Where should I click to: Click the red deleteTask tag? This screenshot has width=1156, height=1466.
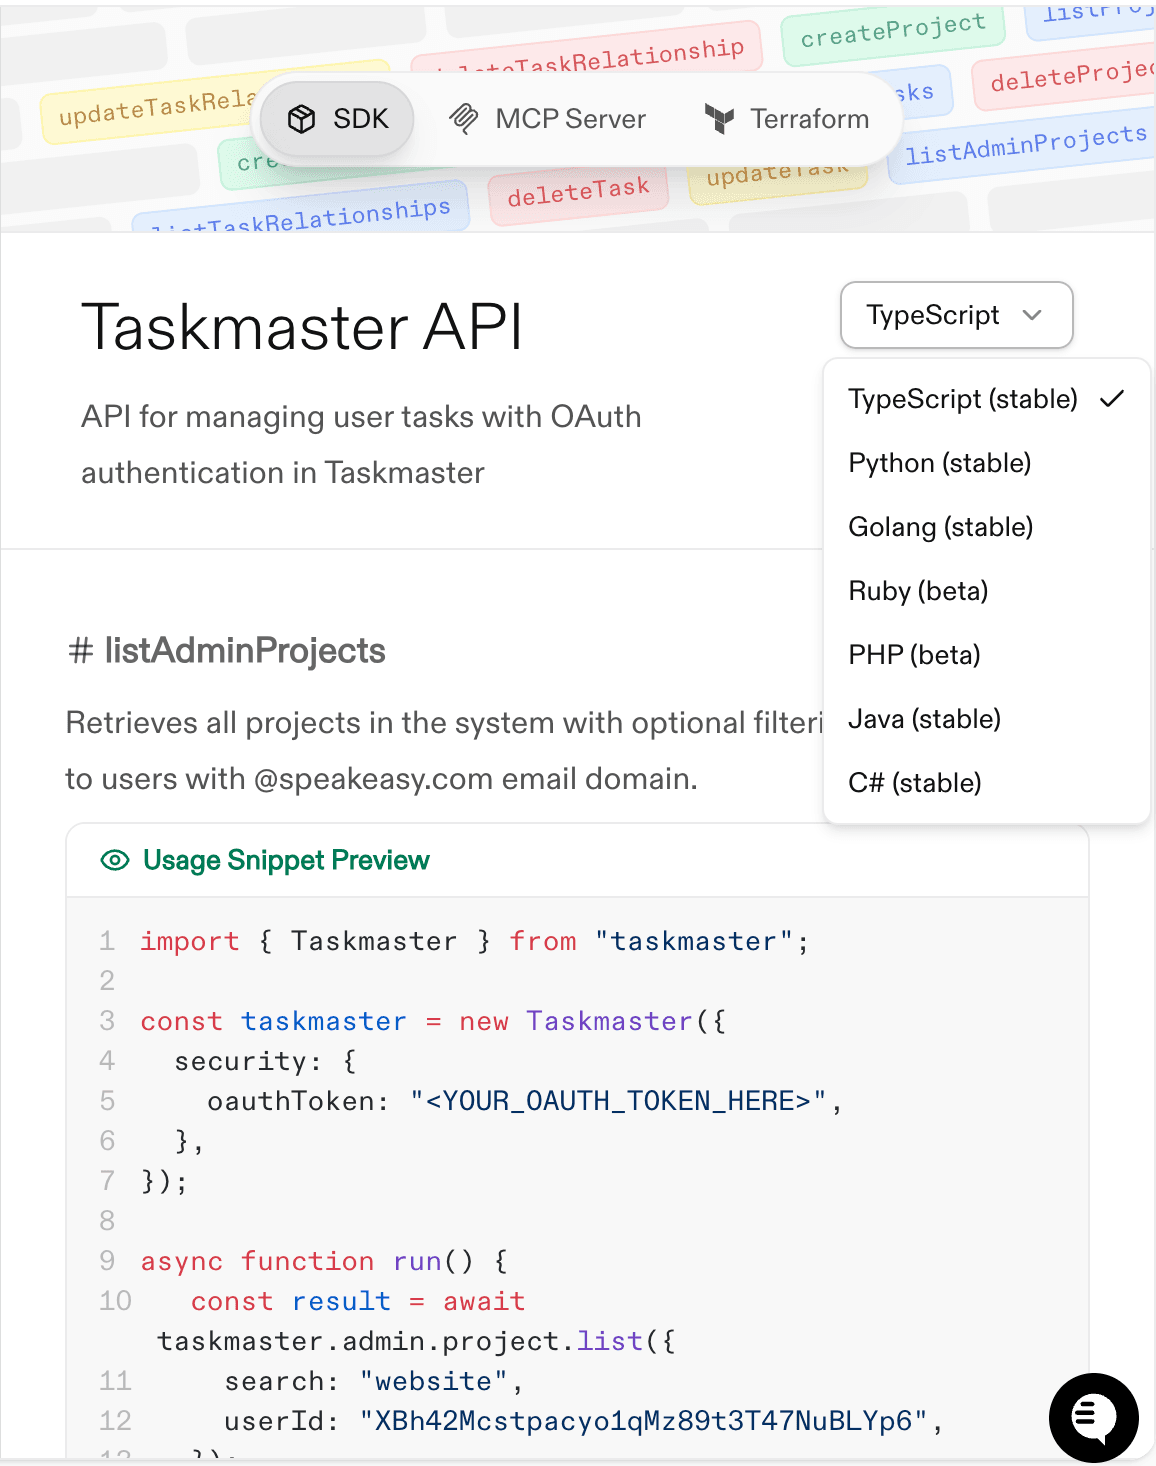coord(576,190)
